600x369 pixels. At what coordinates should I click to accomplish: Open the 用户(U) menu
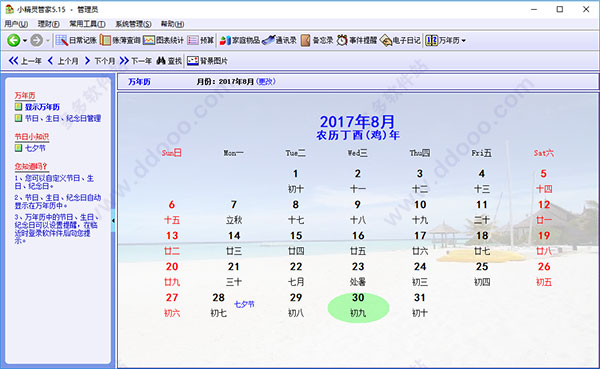click(16, 24)
